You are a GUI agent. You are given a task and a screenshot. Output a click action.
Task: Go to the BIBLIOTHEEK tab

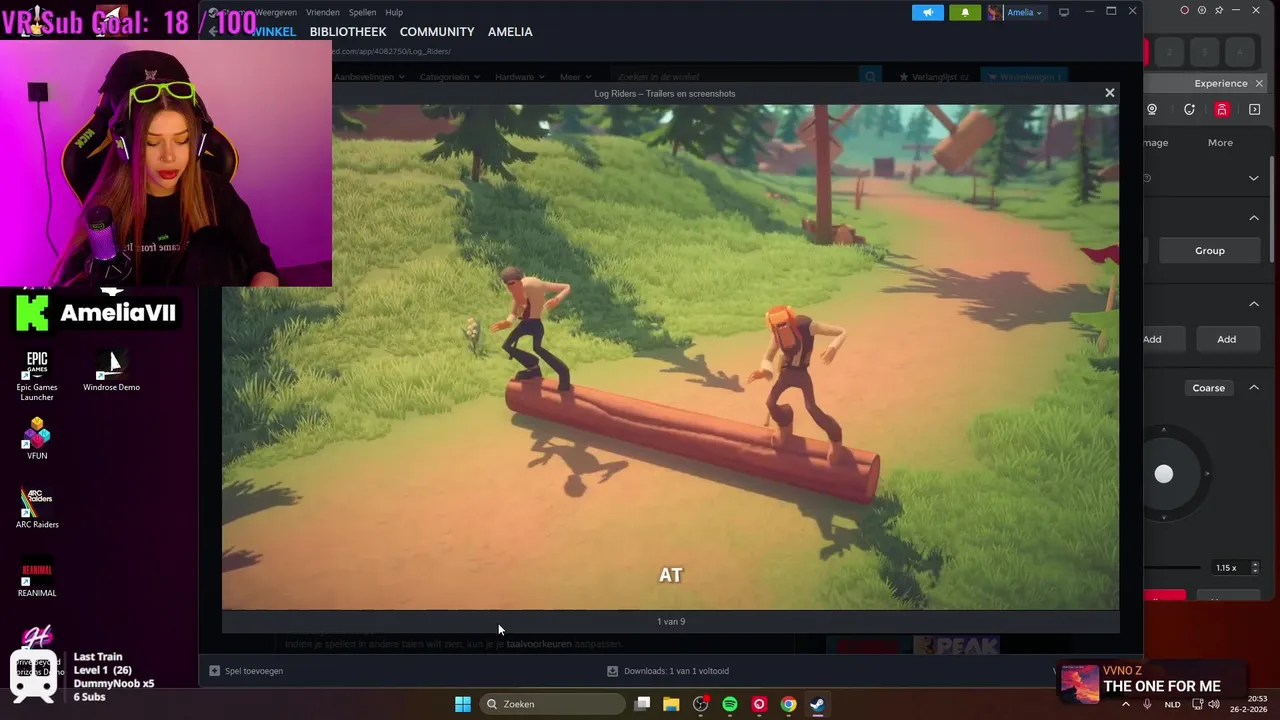click(x=348, y=32)
